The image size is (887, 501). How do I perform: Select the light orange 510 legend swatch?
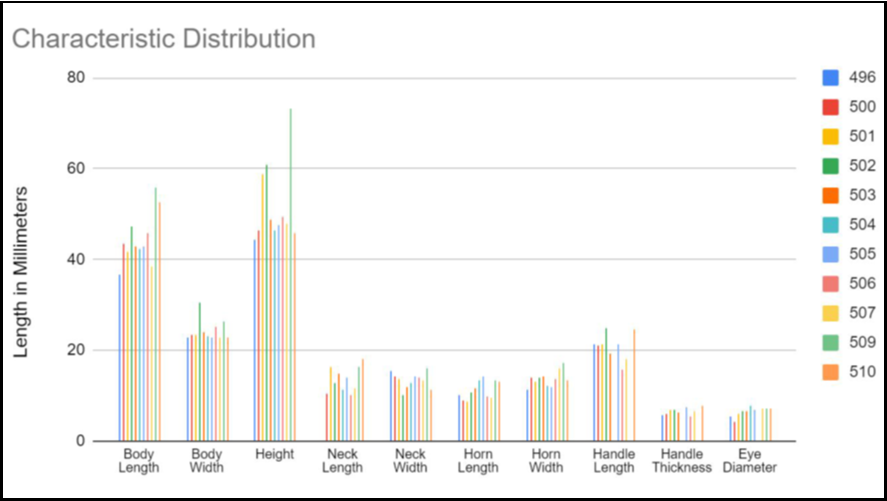(830, 372)
